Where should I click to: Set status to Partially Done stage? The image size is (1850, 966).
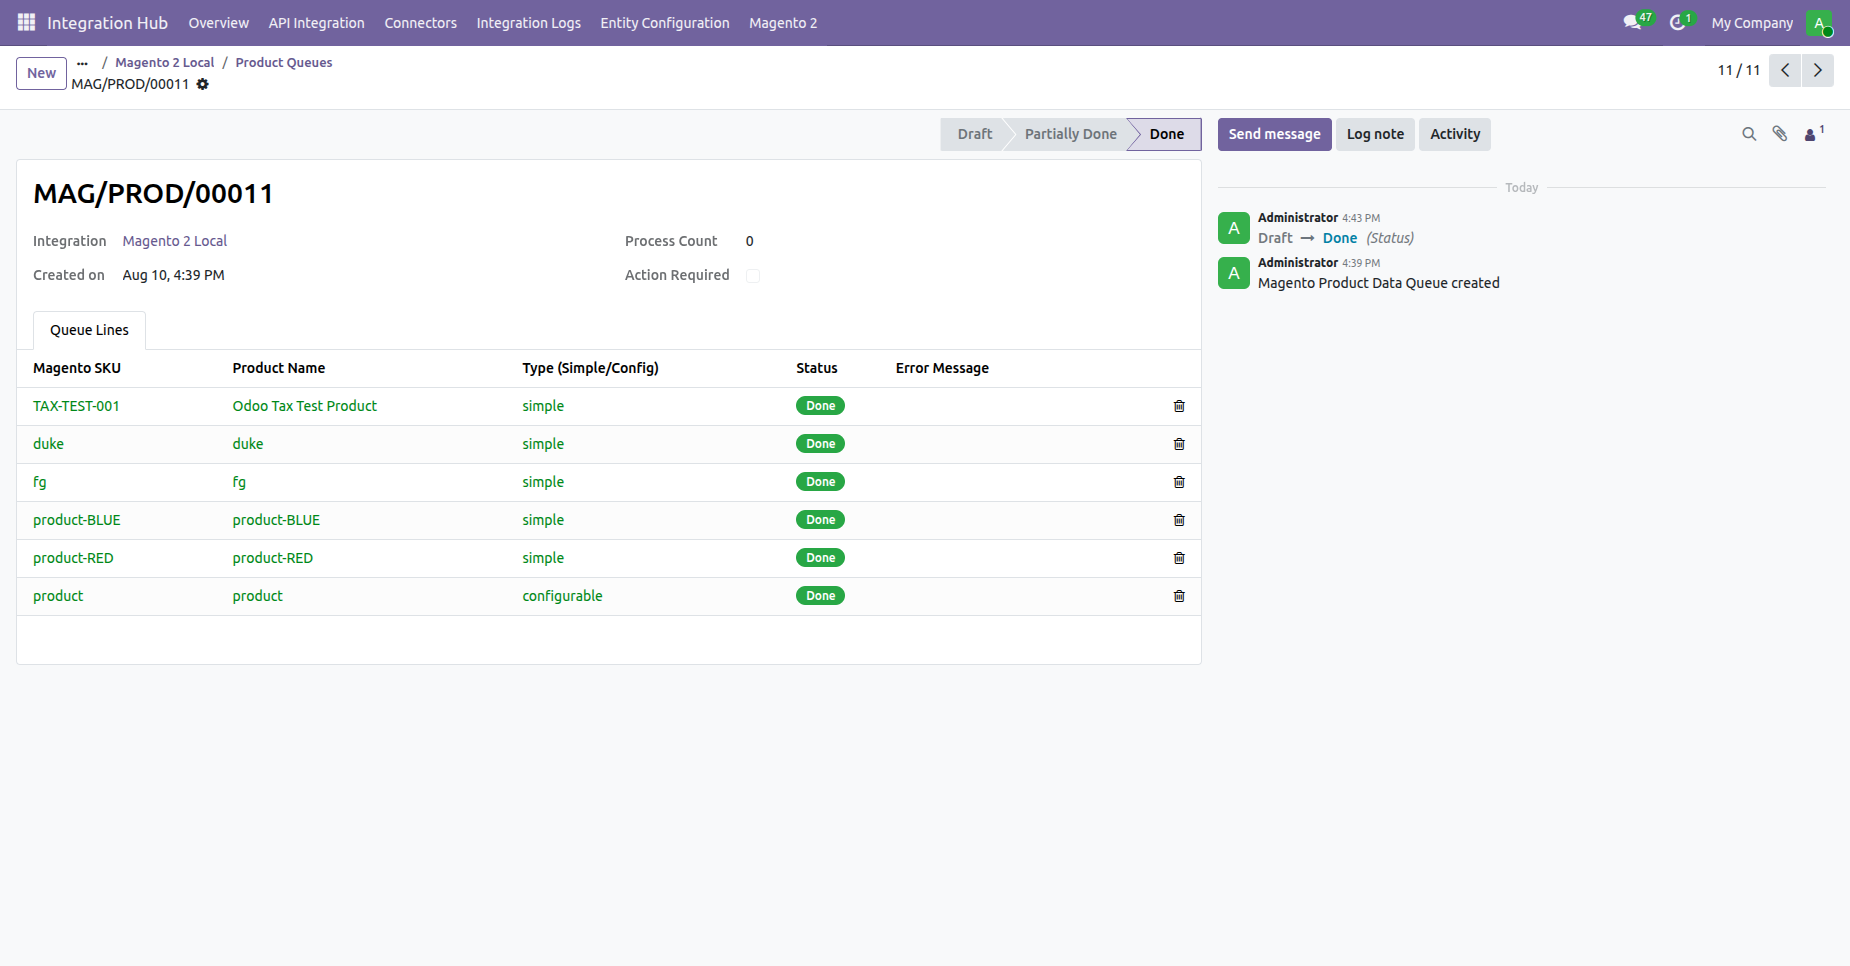pyautogui.click(x=1070, y=134)
